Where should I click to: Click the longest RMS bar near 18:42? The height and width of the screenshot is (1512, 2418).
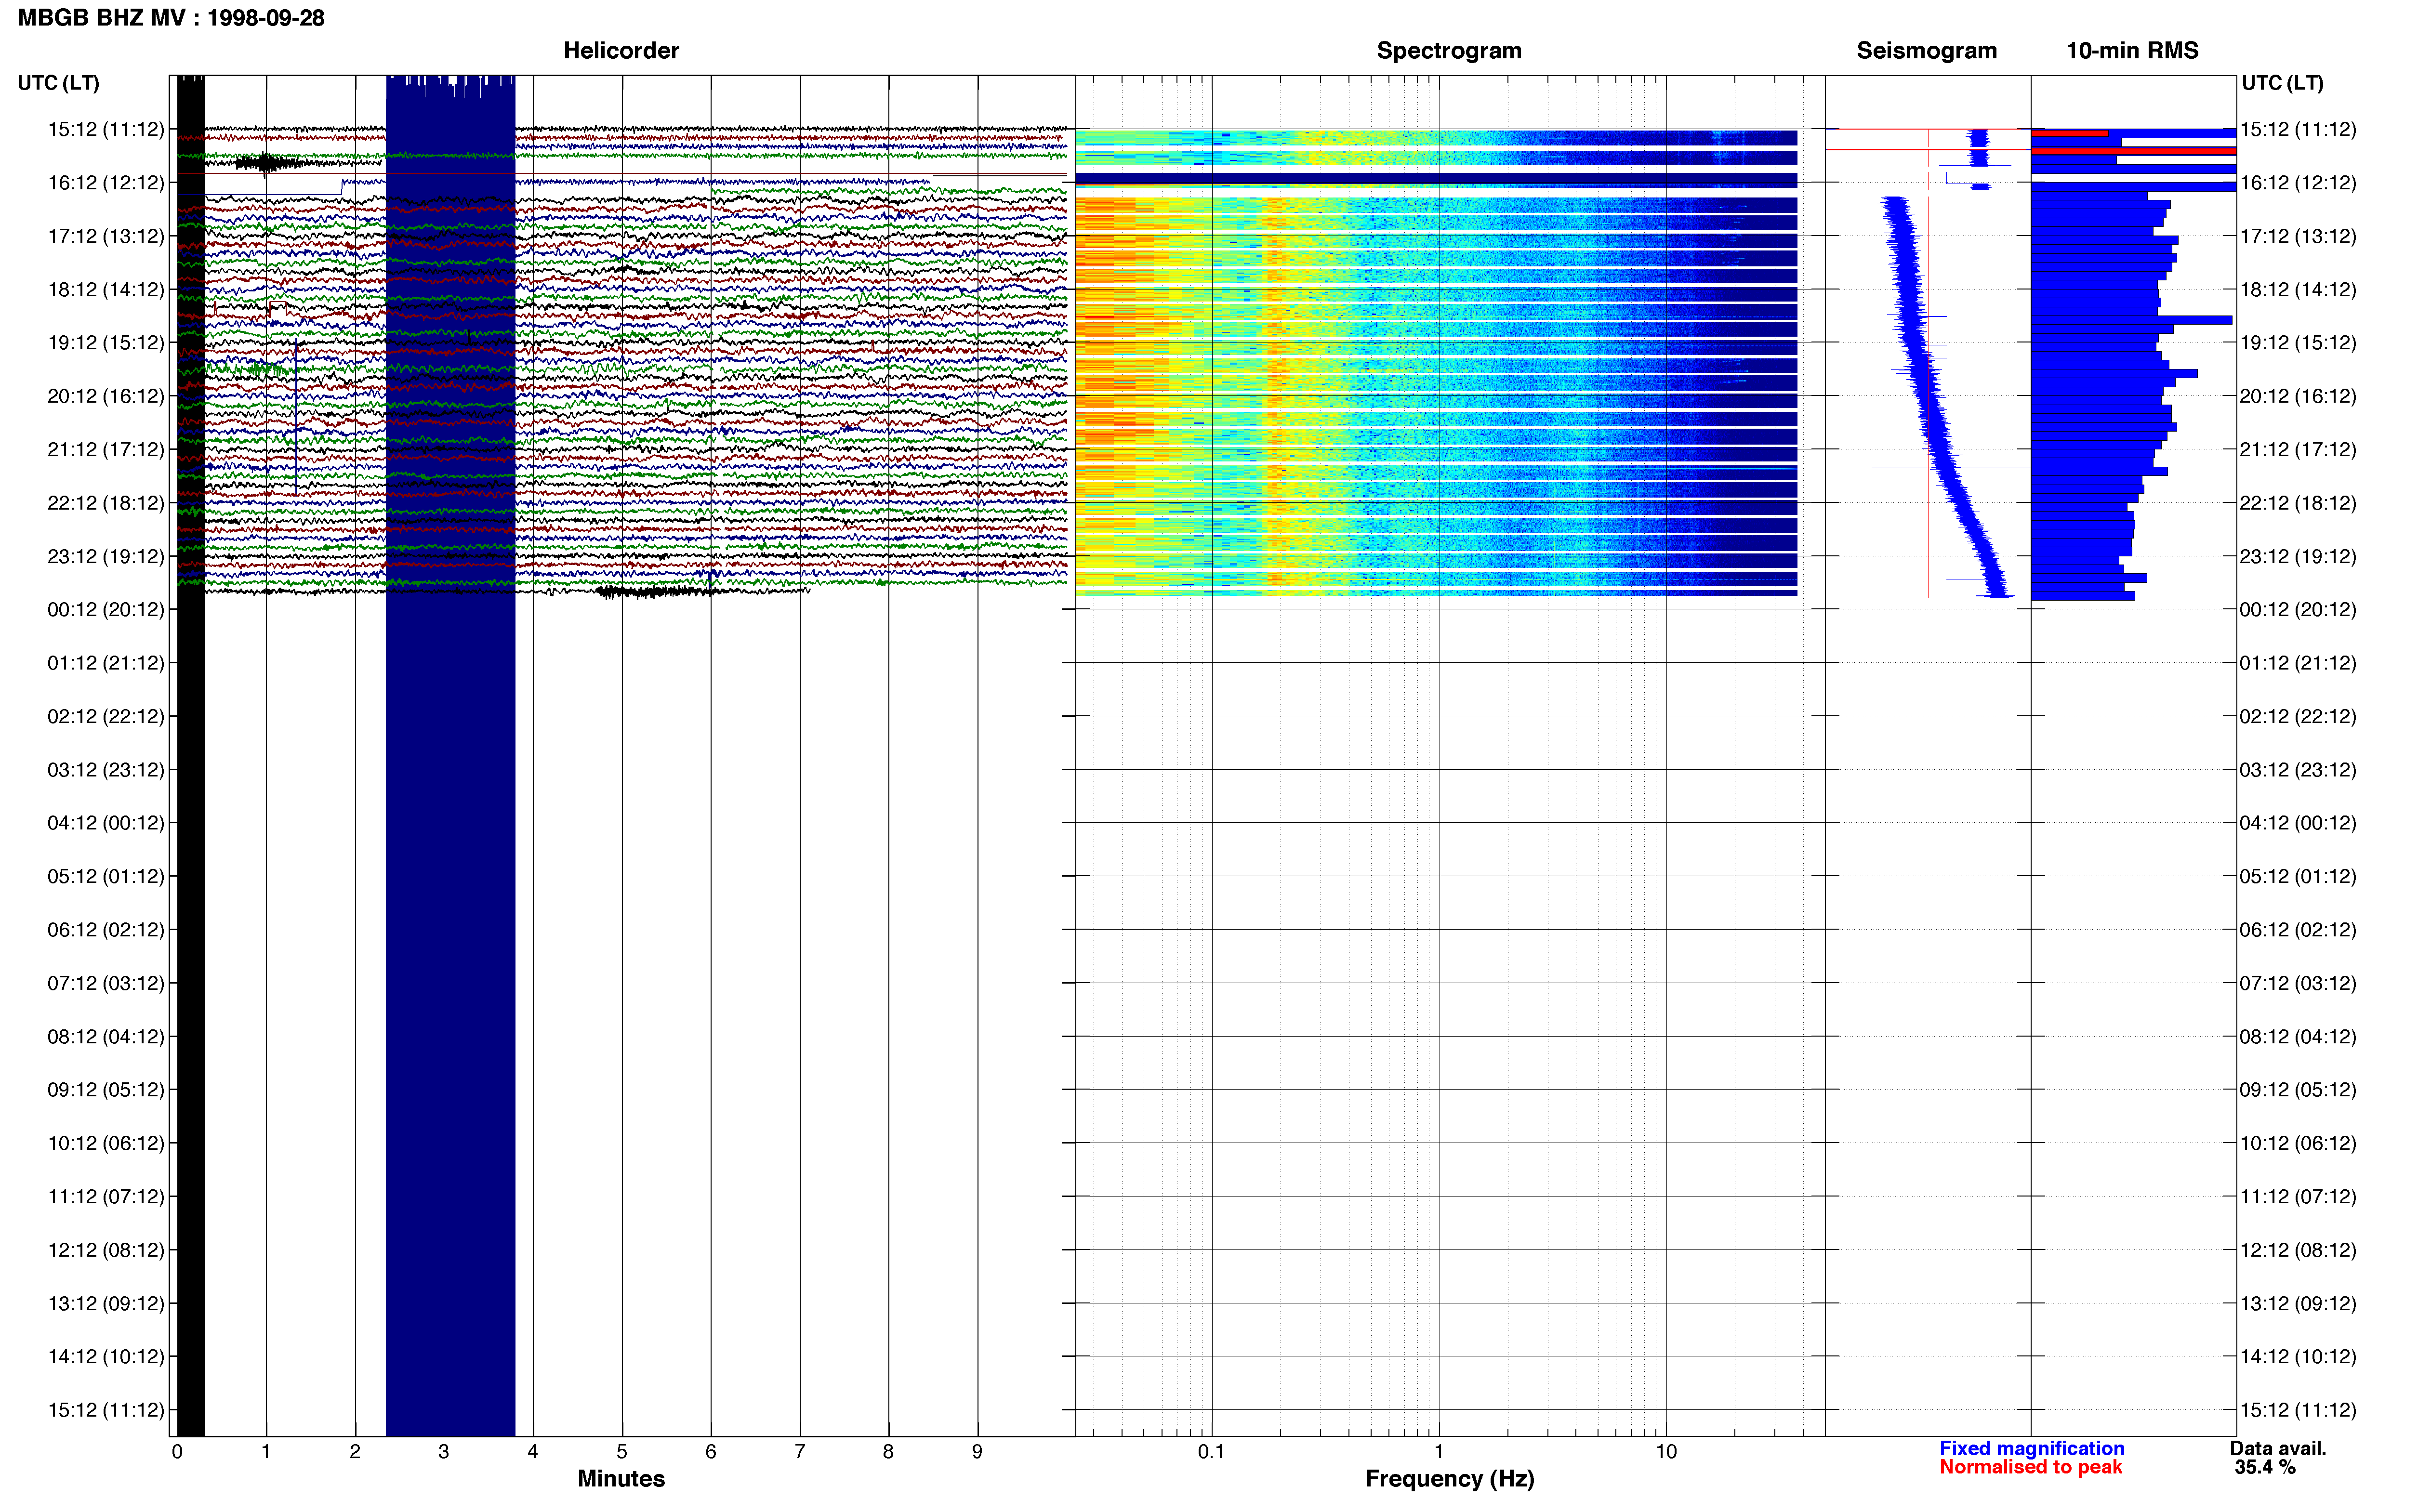click(x=2131, y=320)
